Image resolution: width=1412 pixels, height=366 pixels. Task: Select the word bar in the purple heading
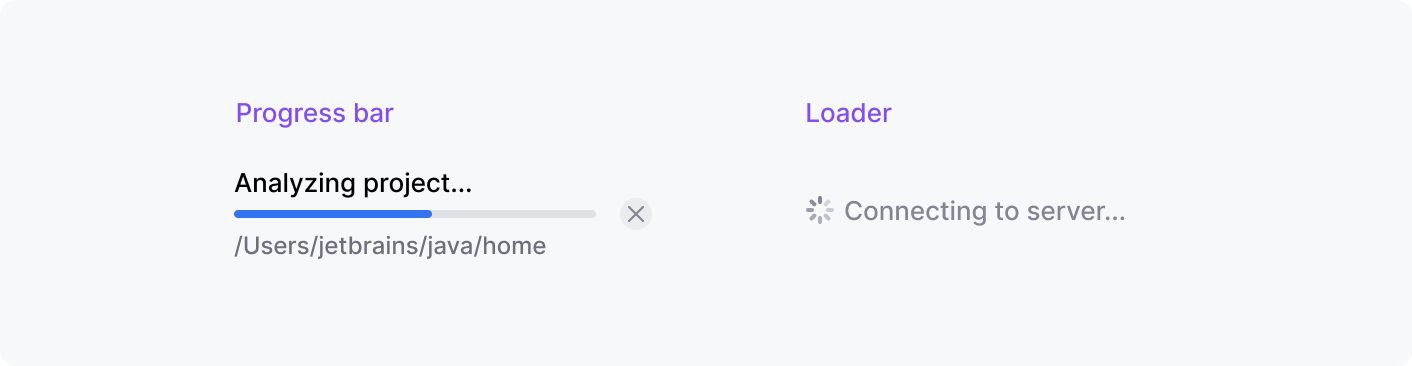pyautogui.click(x=373, y=113)
